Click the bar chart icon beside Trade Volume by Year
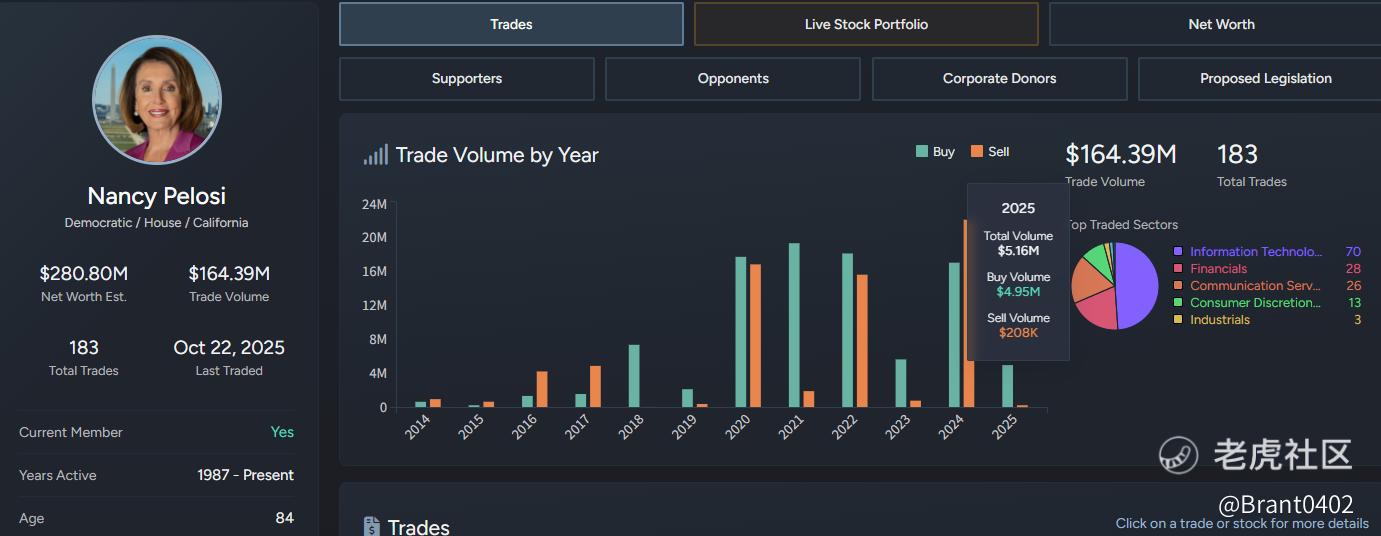The width and height of the screenshot is (1381, 536). pyautogui.click(x=376, y=155)
